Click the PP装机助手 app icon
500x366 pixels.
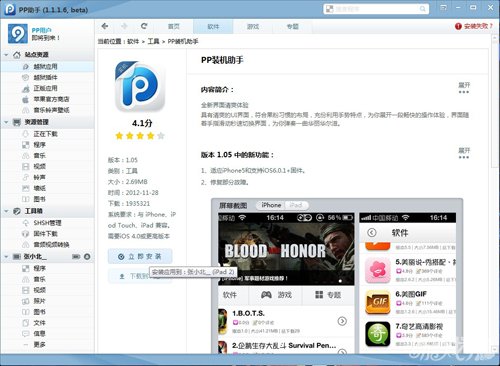[140, 86]
